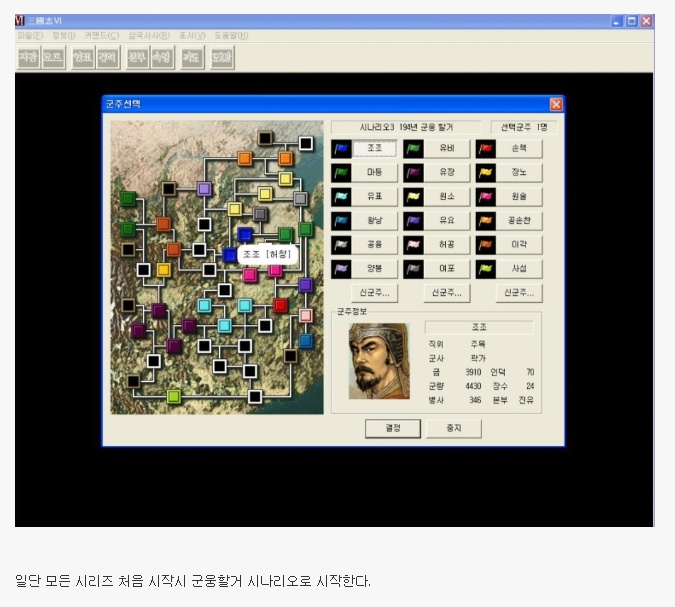The image size is (675, 607).
Task: Close the 군주선택 dialog
Action: 556,104
